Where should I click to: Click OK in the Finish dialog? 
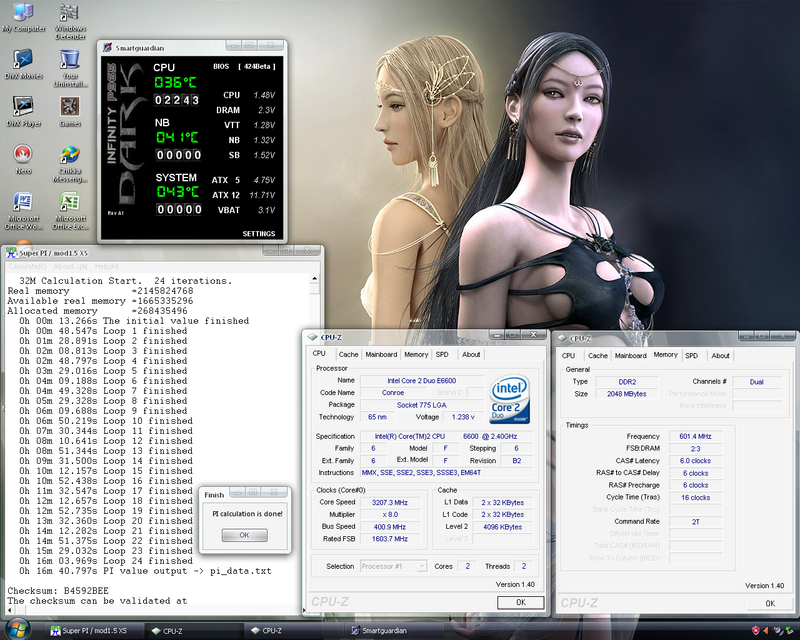244,535
